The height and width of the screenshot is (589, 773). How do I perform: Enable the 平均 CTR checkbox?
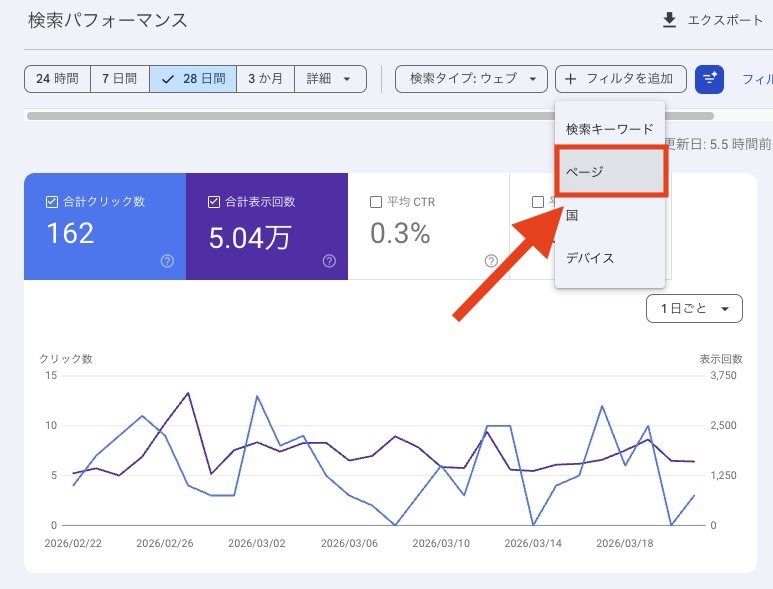coord(376,202)
